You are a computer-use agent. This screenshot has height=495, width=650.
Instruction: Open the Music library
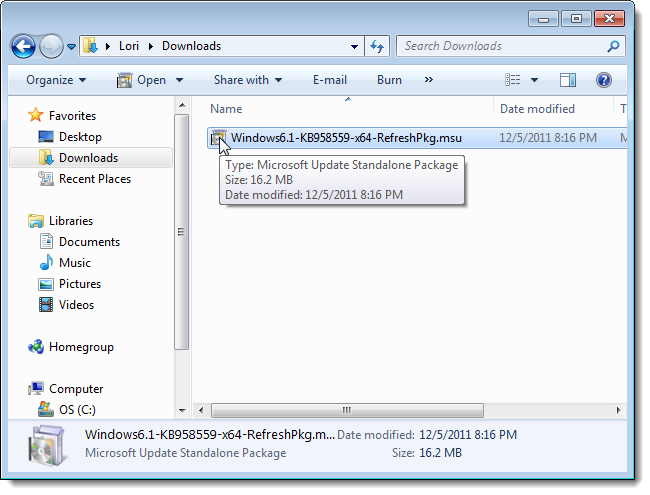(75, 263)
